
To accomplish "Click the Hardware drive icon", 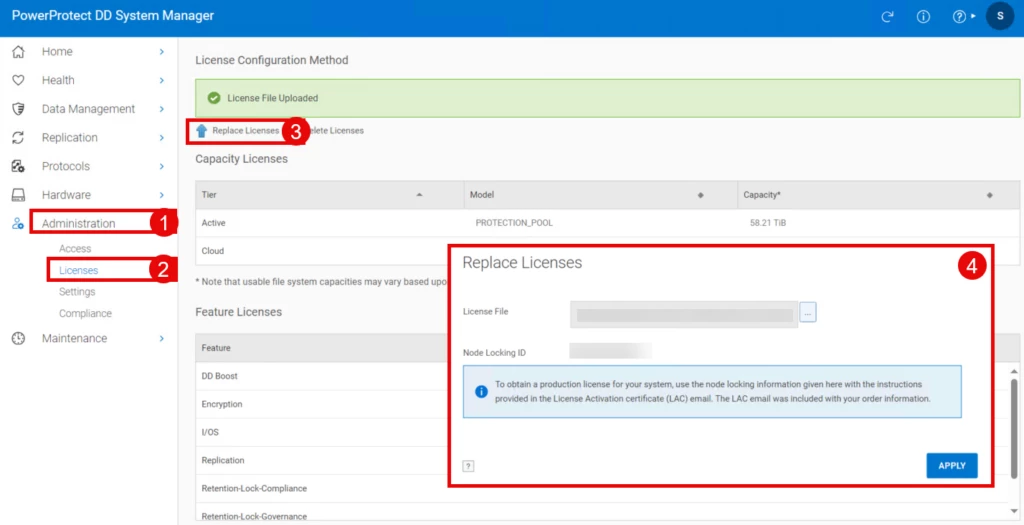I will pyautogui.click(x=18, y=195).
